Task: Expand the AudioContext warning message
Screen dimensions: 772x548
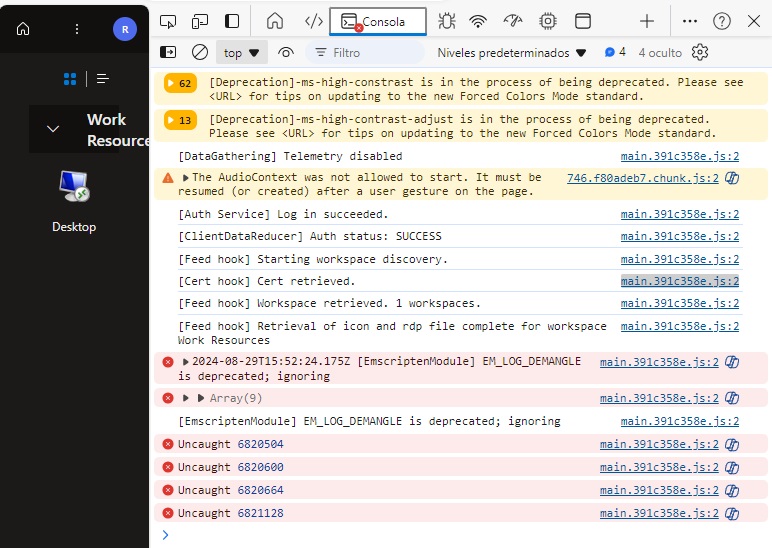Action: click(x=186, y=178)
